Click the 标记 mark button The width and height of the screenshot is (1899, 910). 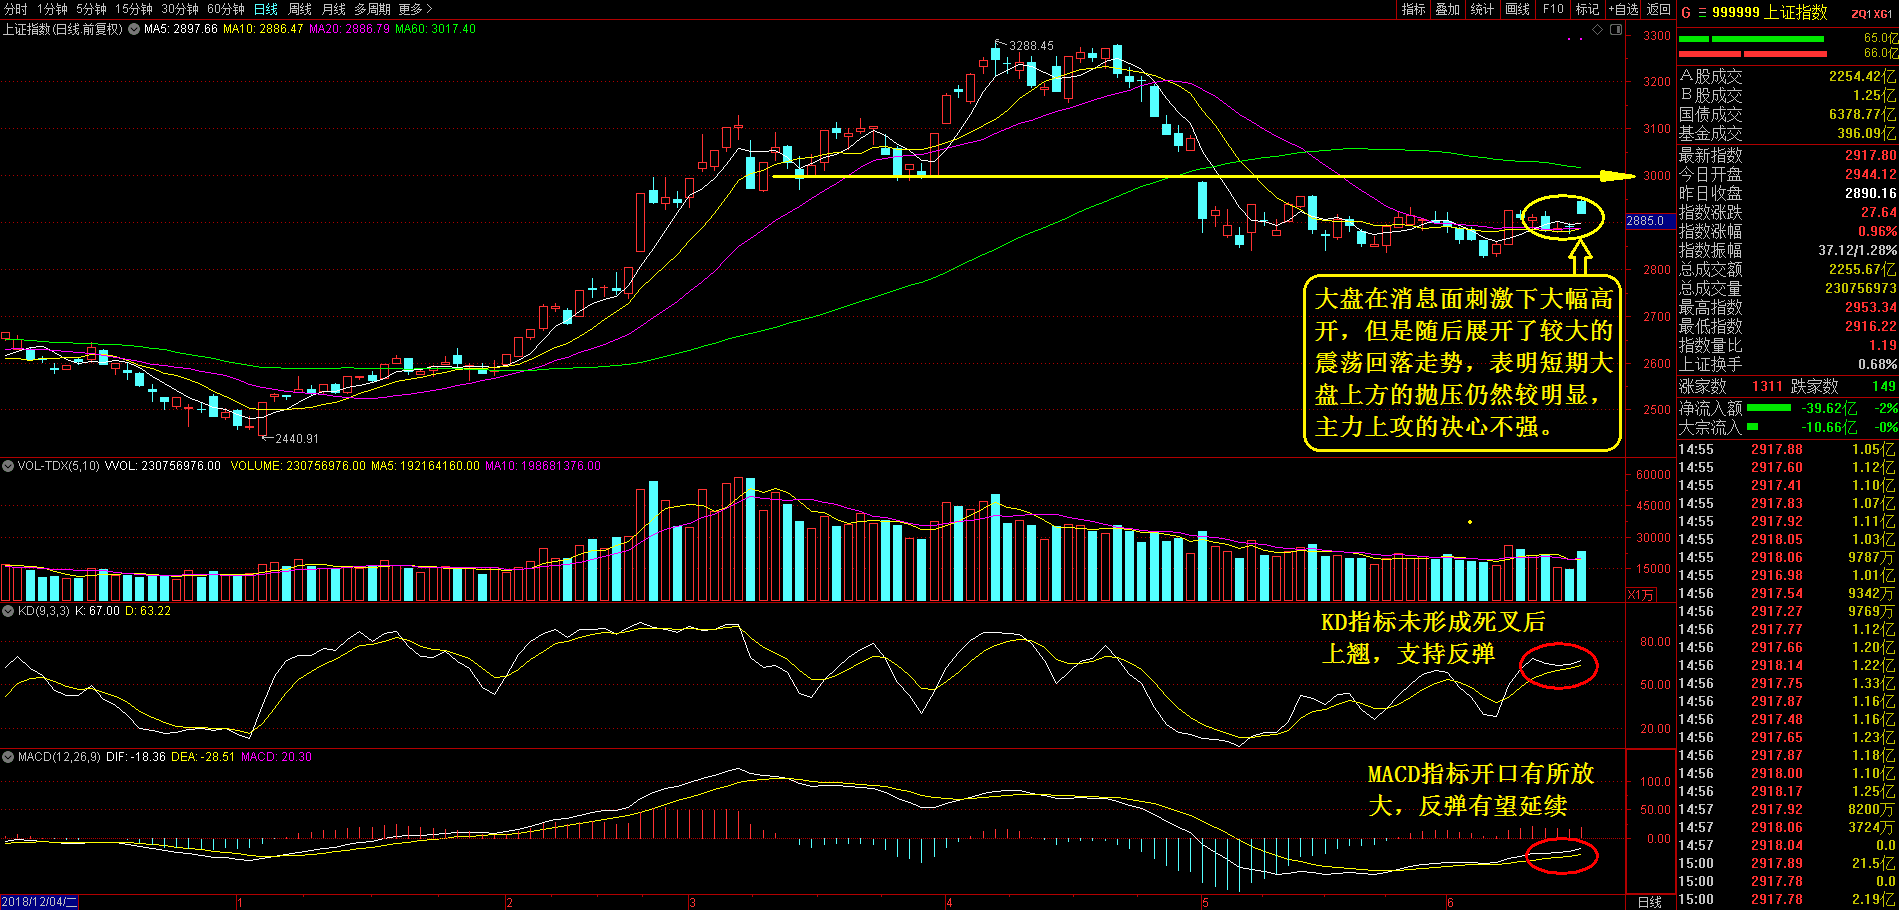tap(1587, 9)
